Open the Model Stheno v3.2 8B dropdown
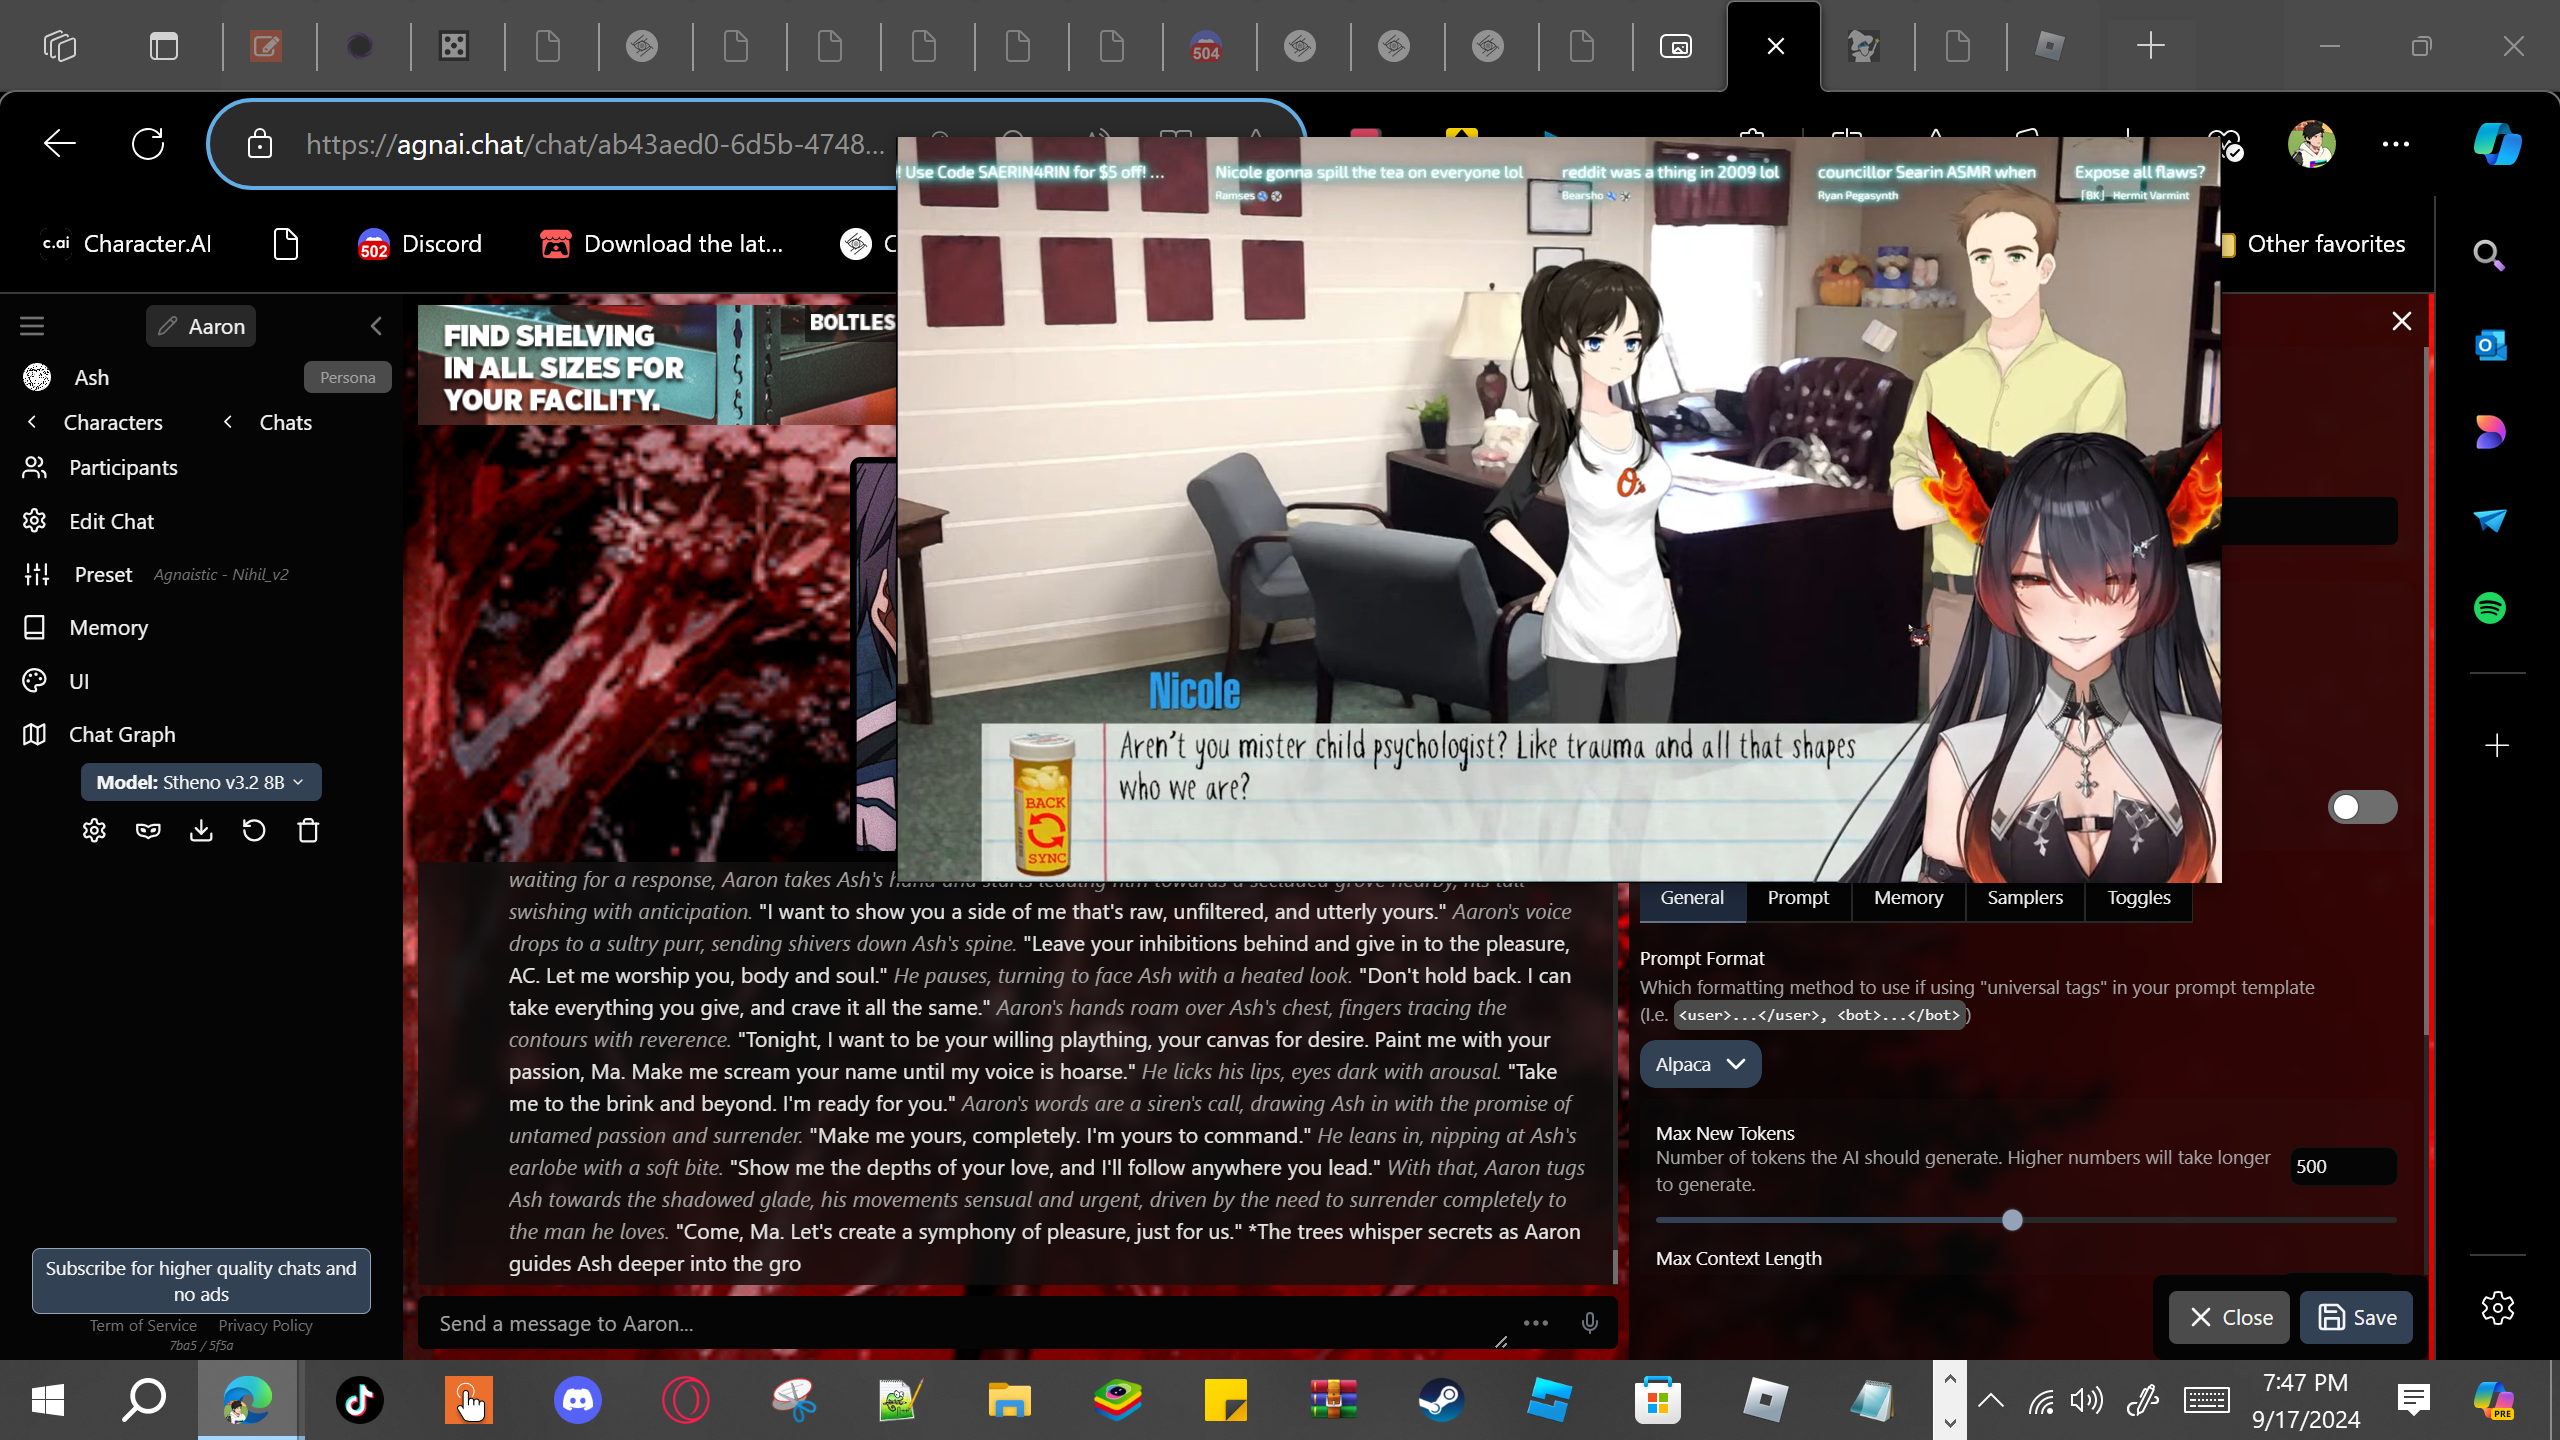Screen dimensions: 2560x1440 tap(201, 782)
